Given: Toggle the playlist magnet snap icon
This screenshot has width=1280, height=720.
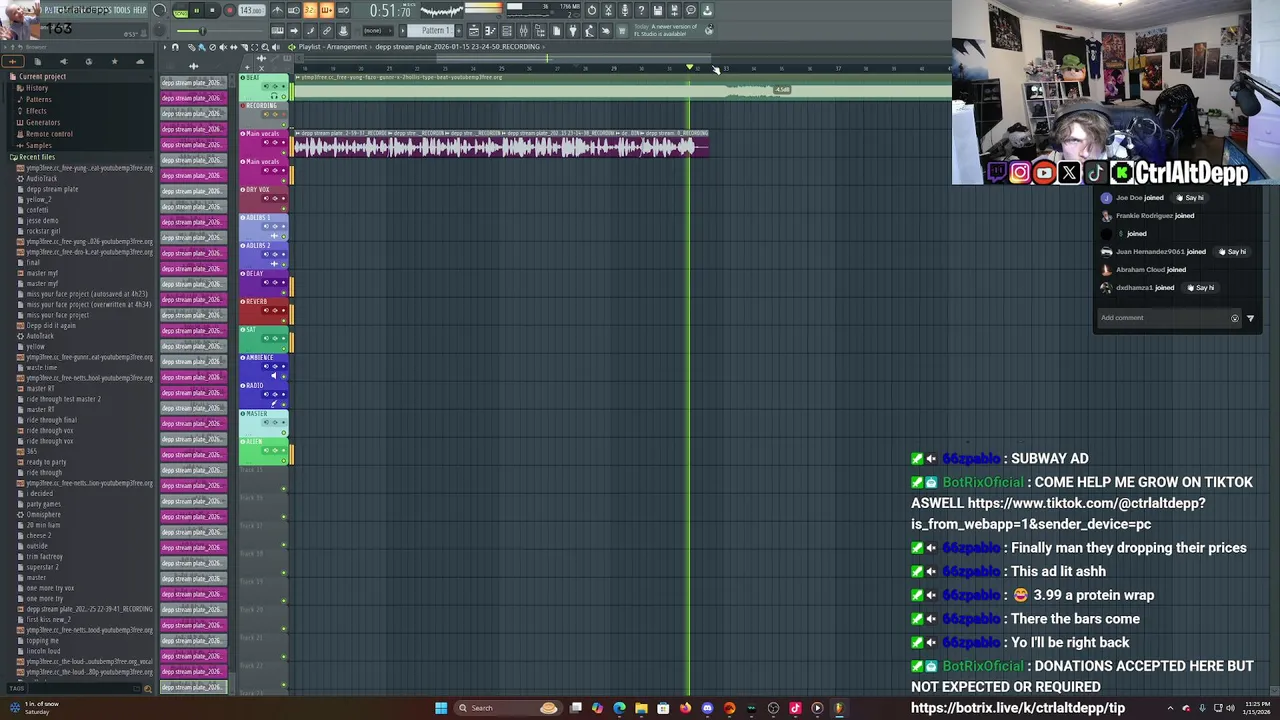Looking at the screenshot, I should pos(175,47).
